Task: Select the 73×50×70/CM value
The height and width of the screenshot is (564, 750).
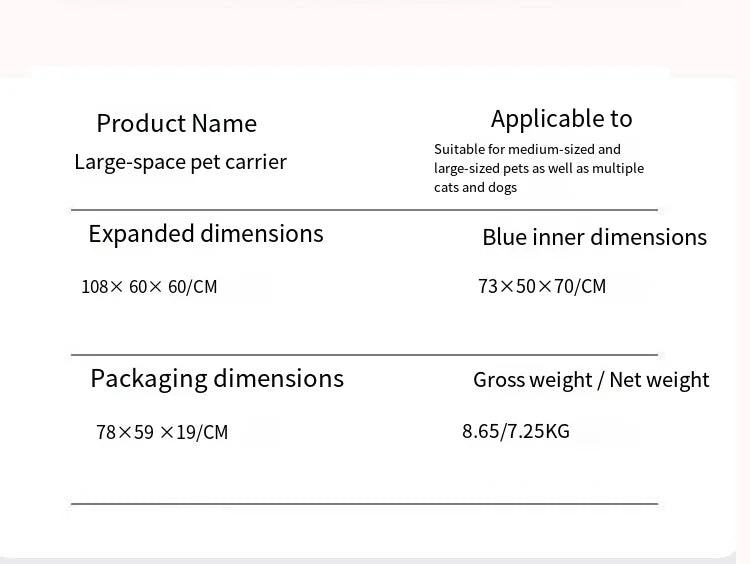Action: click(542, 287)
